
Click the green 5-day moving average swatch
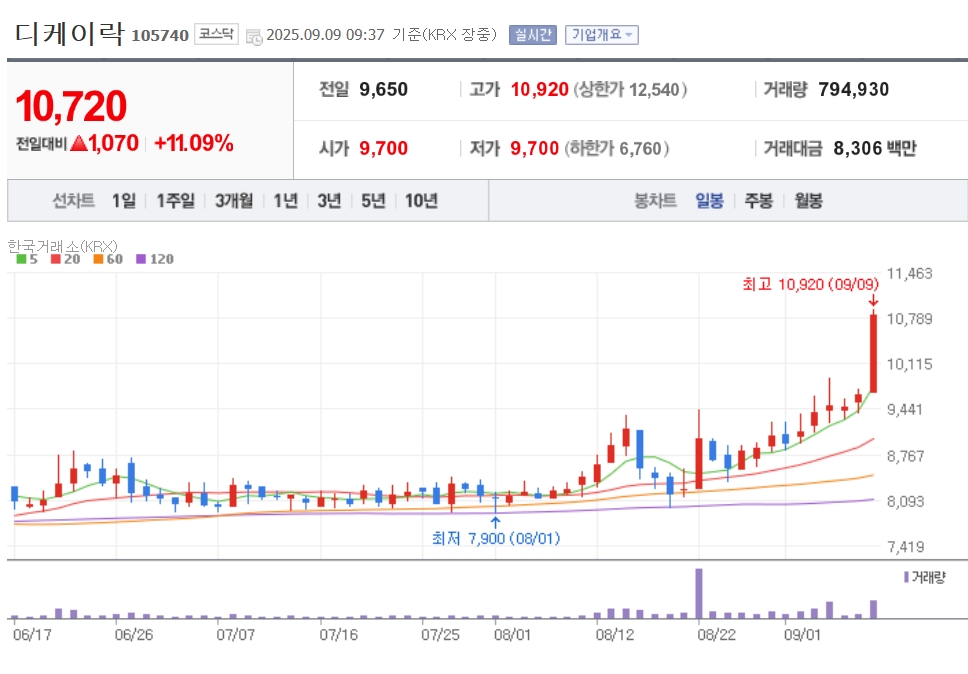[21, 259]
